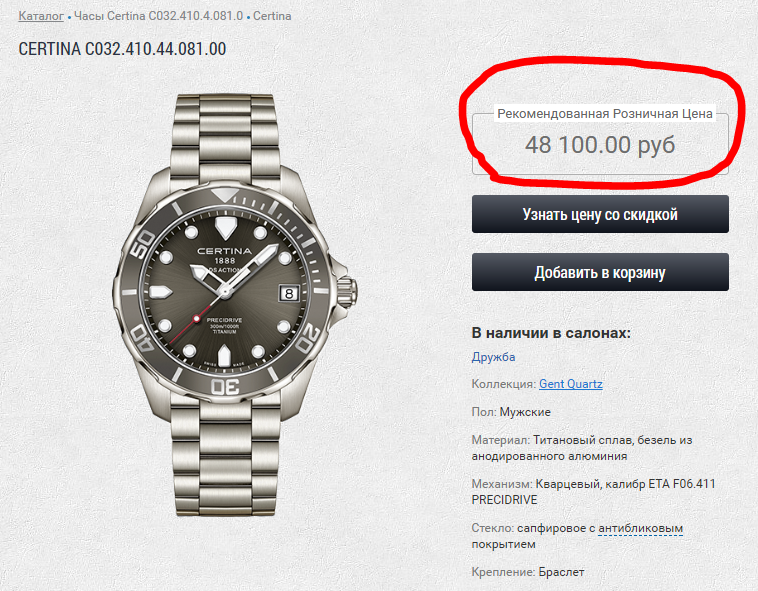Open the Gent Quartz collection link
The image size is (758, 591).
[570, 384]
